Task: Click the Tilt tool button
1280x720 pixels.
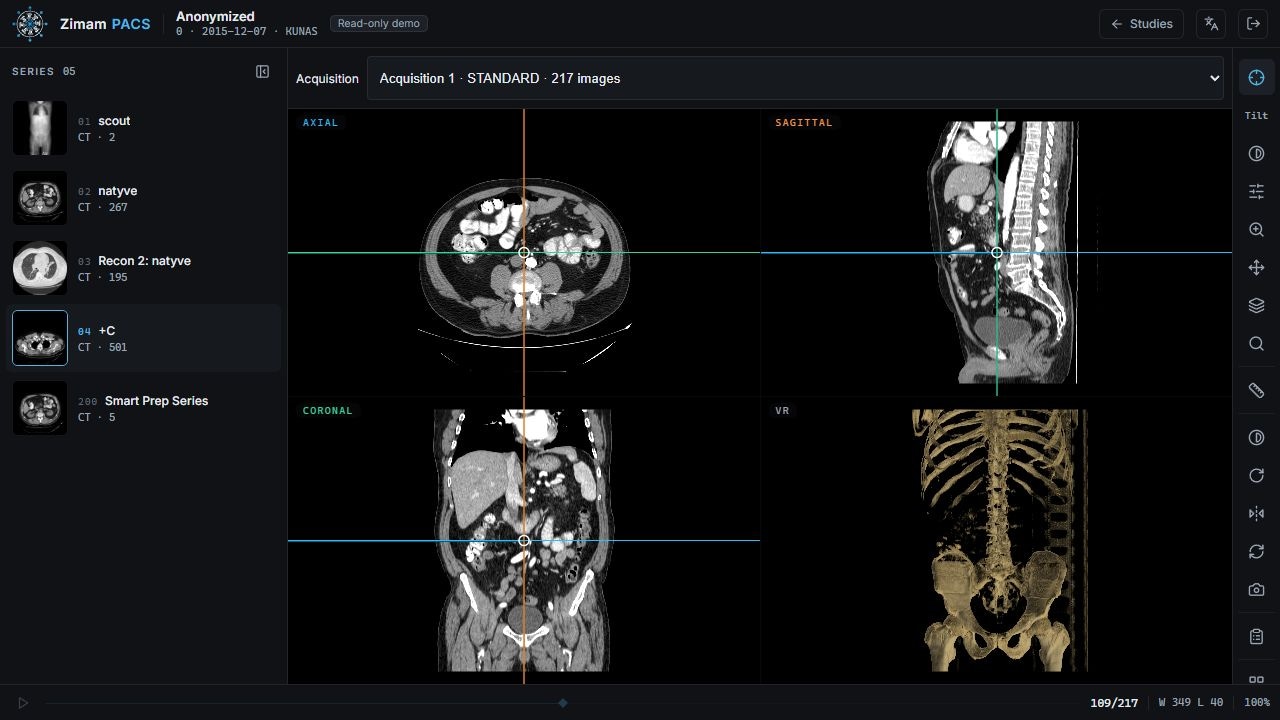Action: pyautogui.click(x=1256, y=116)
